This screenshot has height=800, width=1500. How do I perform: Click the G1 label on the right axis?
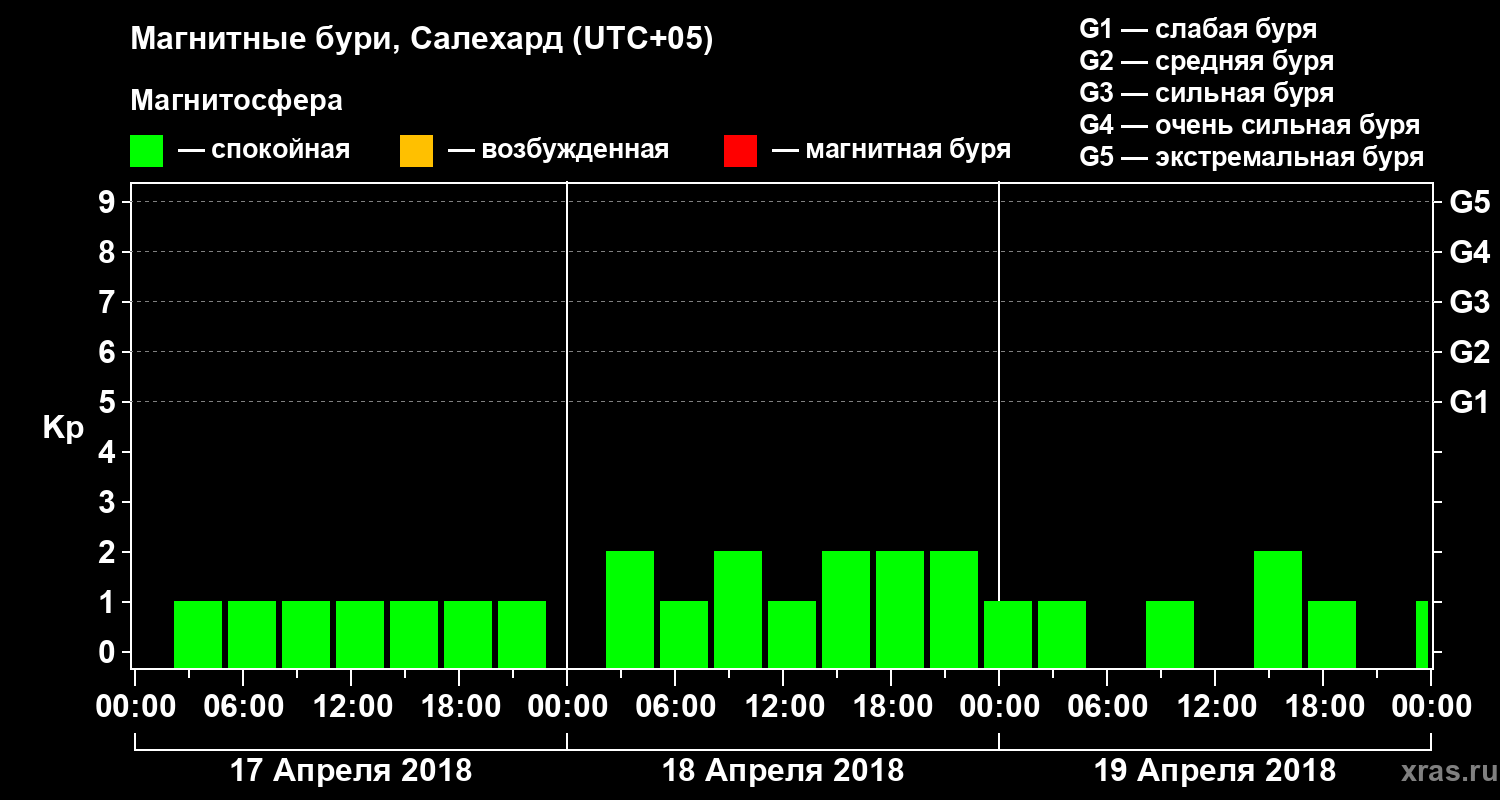tap(1470, 402)
